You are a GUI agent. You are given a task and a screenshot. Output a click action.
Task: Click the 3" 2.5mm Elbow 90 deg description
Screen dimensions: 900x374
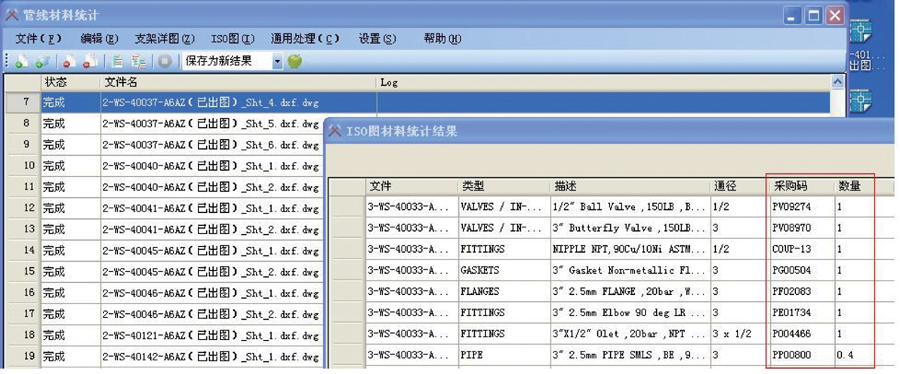[630, 313]
